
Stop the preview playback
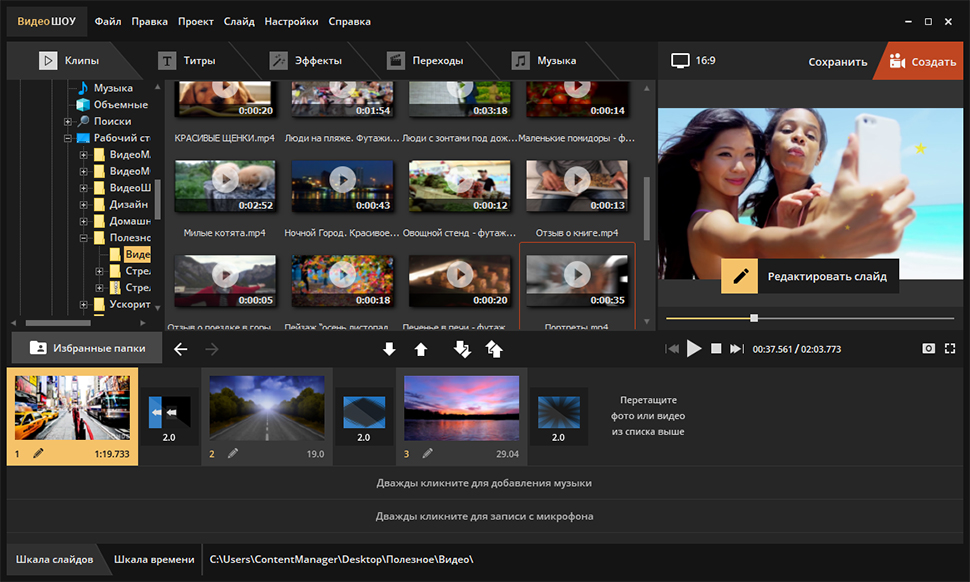(716, 349)
